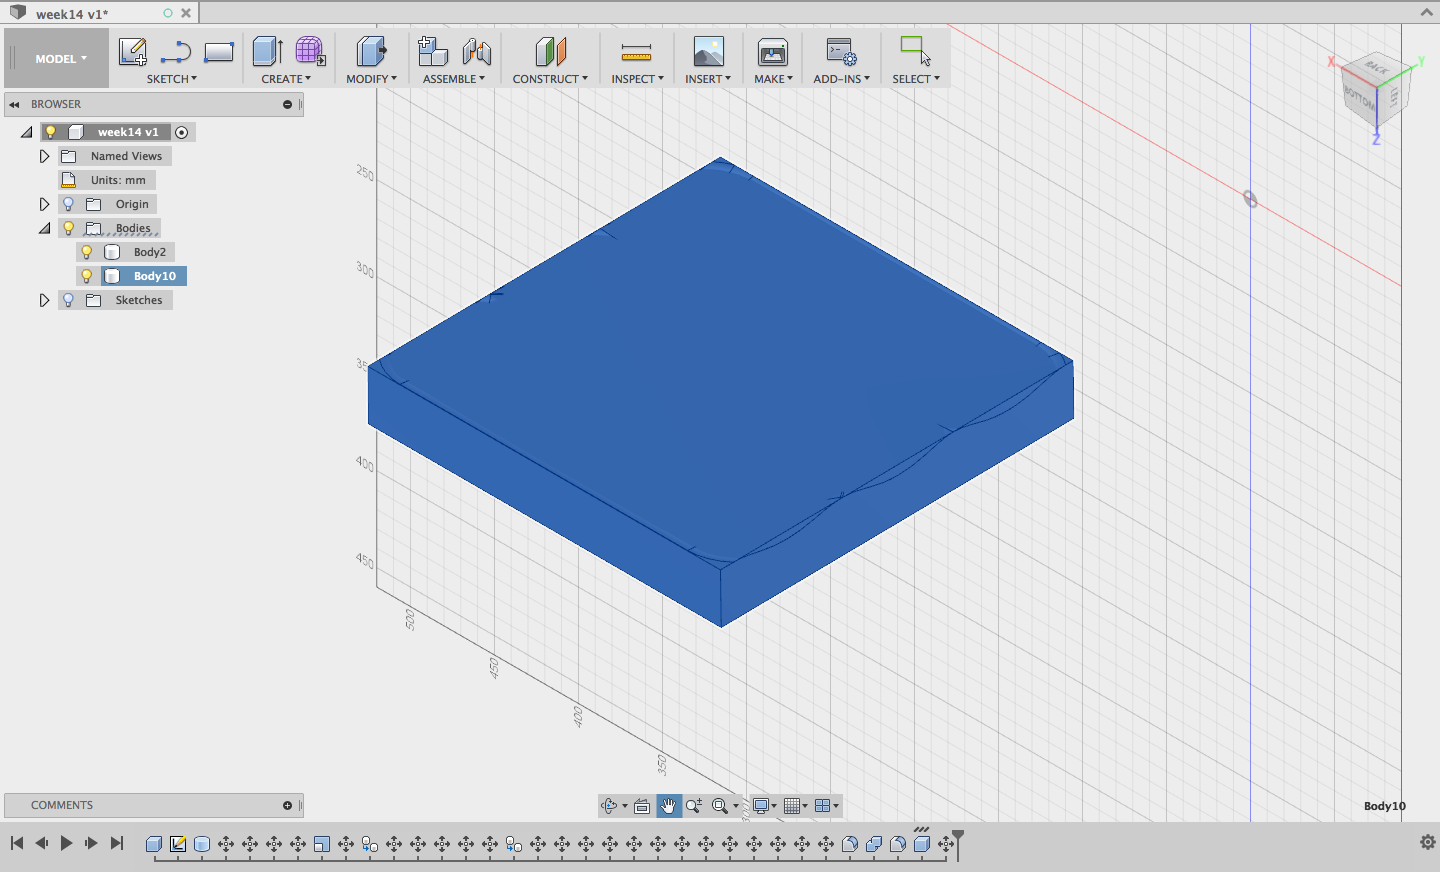The image size is (1440, 872).
Task: Click the timeline end marker
Action: click(x=958, y=843)
